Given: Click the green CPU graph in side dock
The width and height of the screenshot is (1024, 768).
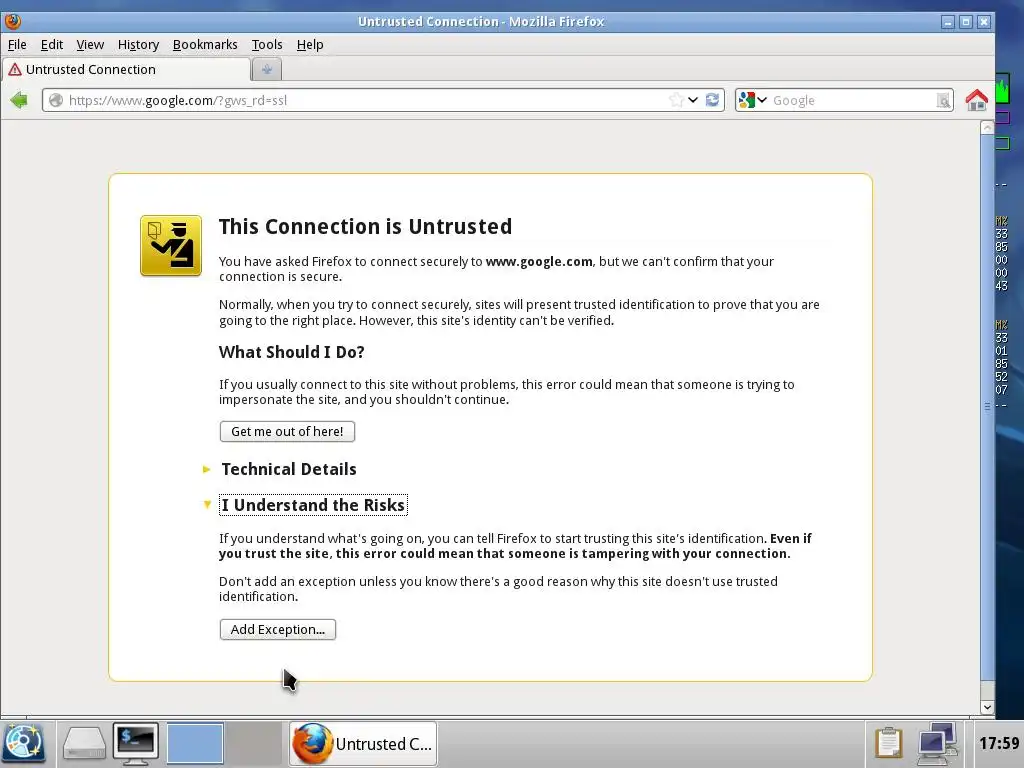Looking at the screenshot, I should (1002, 89).
